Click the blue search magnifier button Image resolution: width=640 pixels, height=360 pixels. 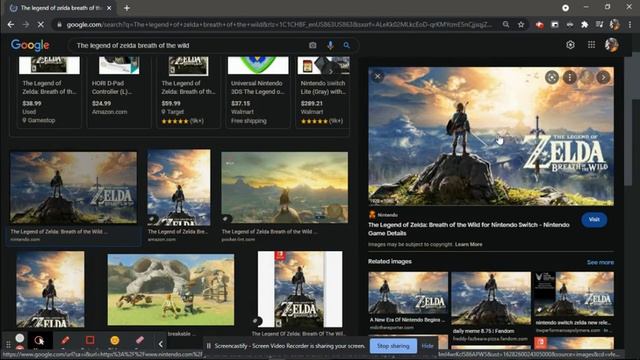pyautogui.click(x=347, y=45)
